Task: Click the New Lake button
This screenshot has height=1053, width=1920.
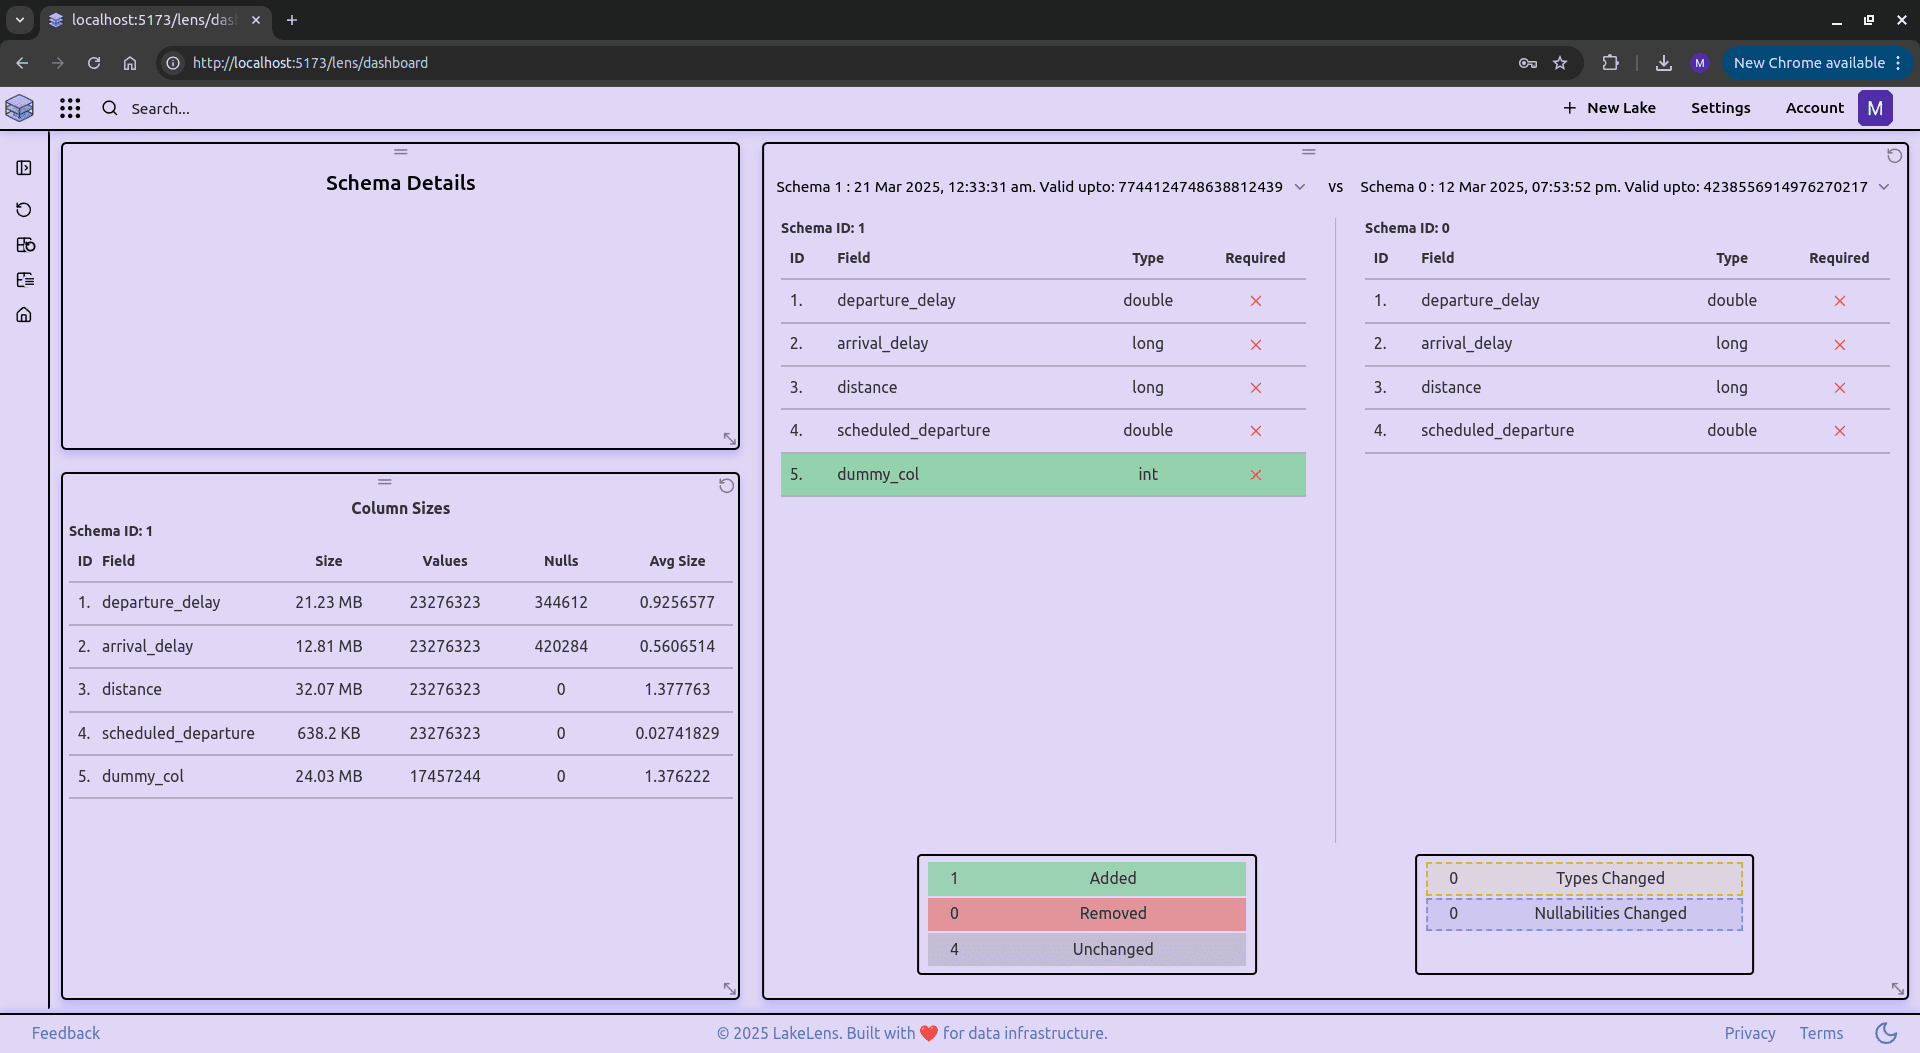Action: click(1609, 108)
